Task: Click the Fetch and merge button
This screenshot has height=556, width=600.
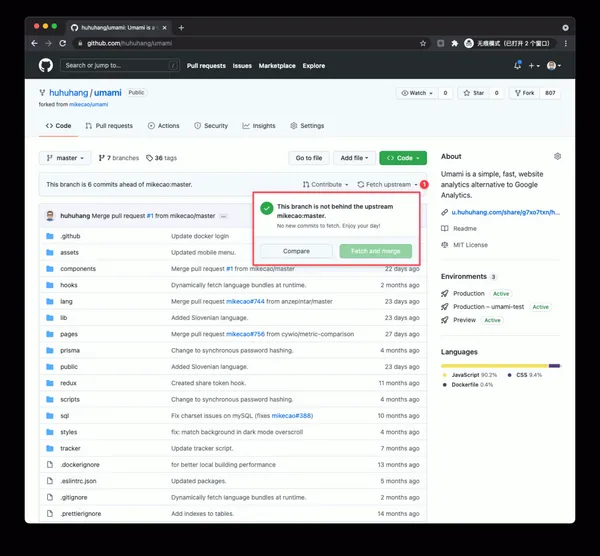Action: click(x=376, y=251)
